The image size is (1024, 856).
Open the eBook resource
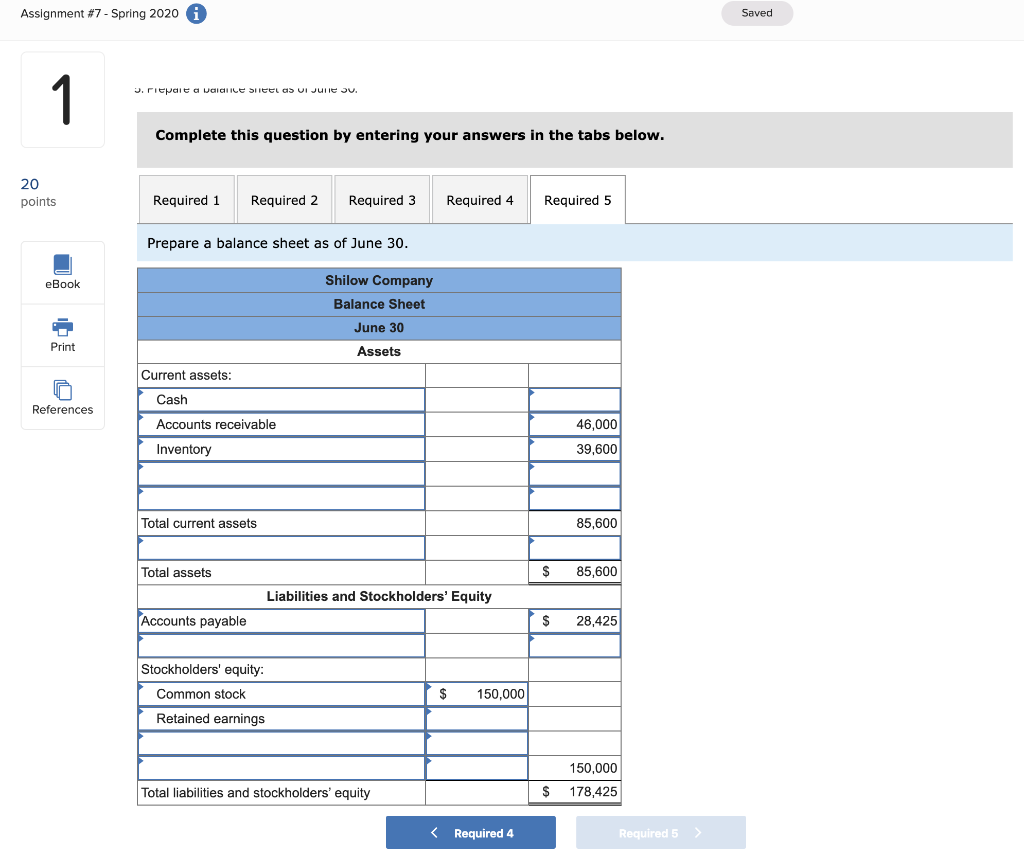62,272
